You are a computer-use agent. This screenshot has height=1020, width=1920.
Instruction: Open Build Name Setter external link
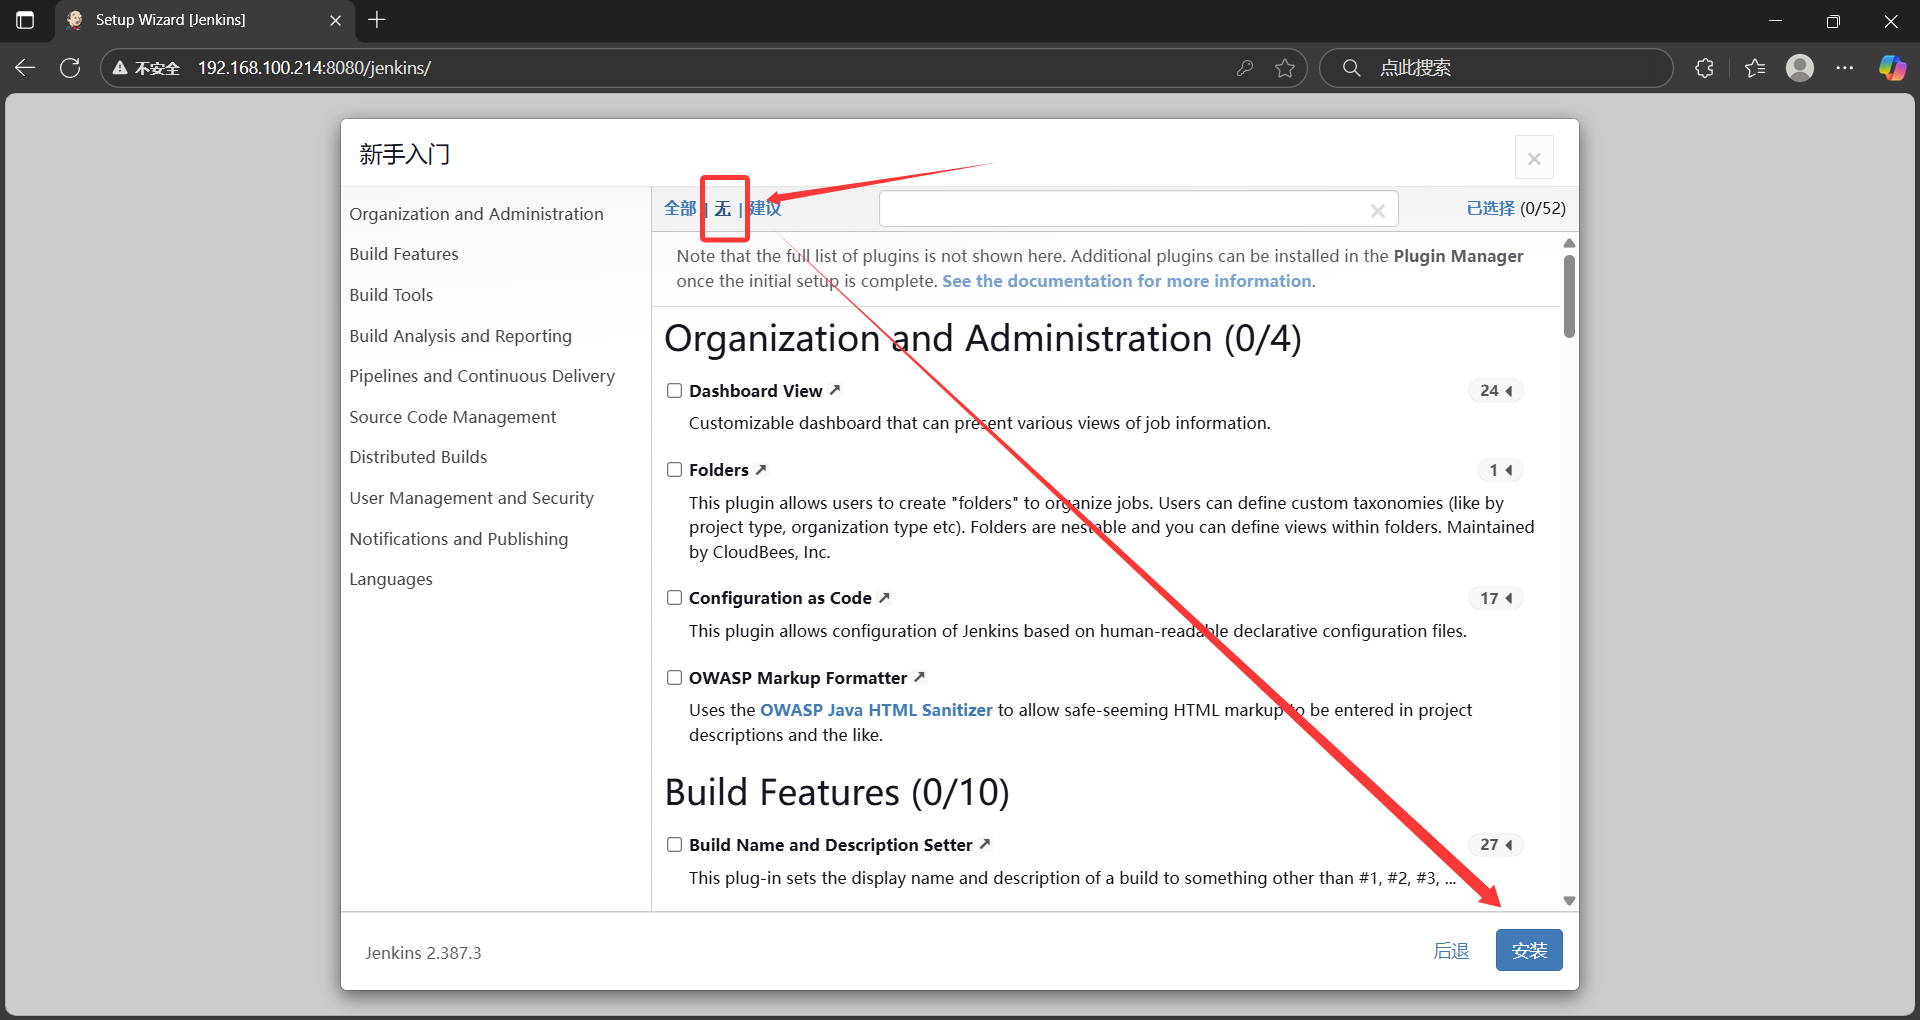[985, 844]
